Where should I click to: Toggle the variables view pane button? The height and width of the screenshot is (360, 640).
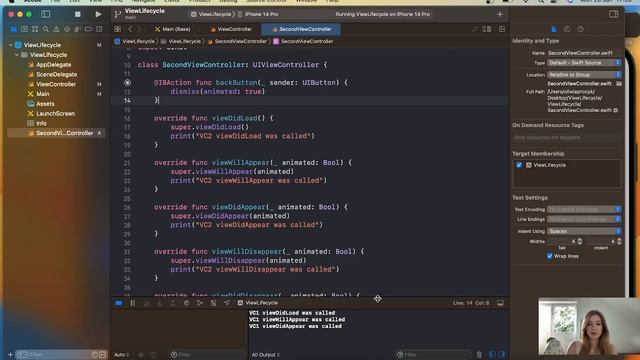[x=492, y=355]
